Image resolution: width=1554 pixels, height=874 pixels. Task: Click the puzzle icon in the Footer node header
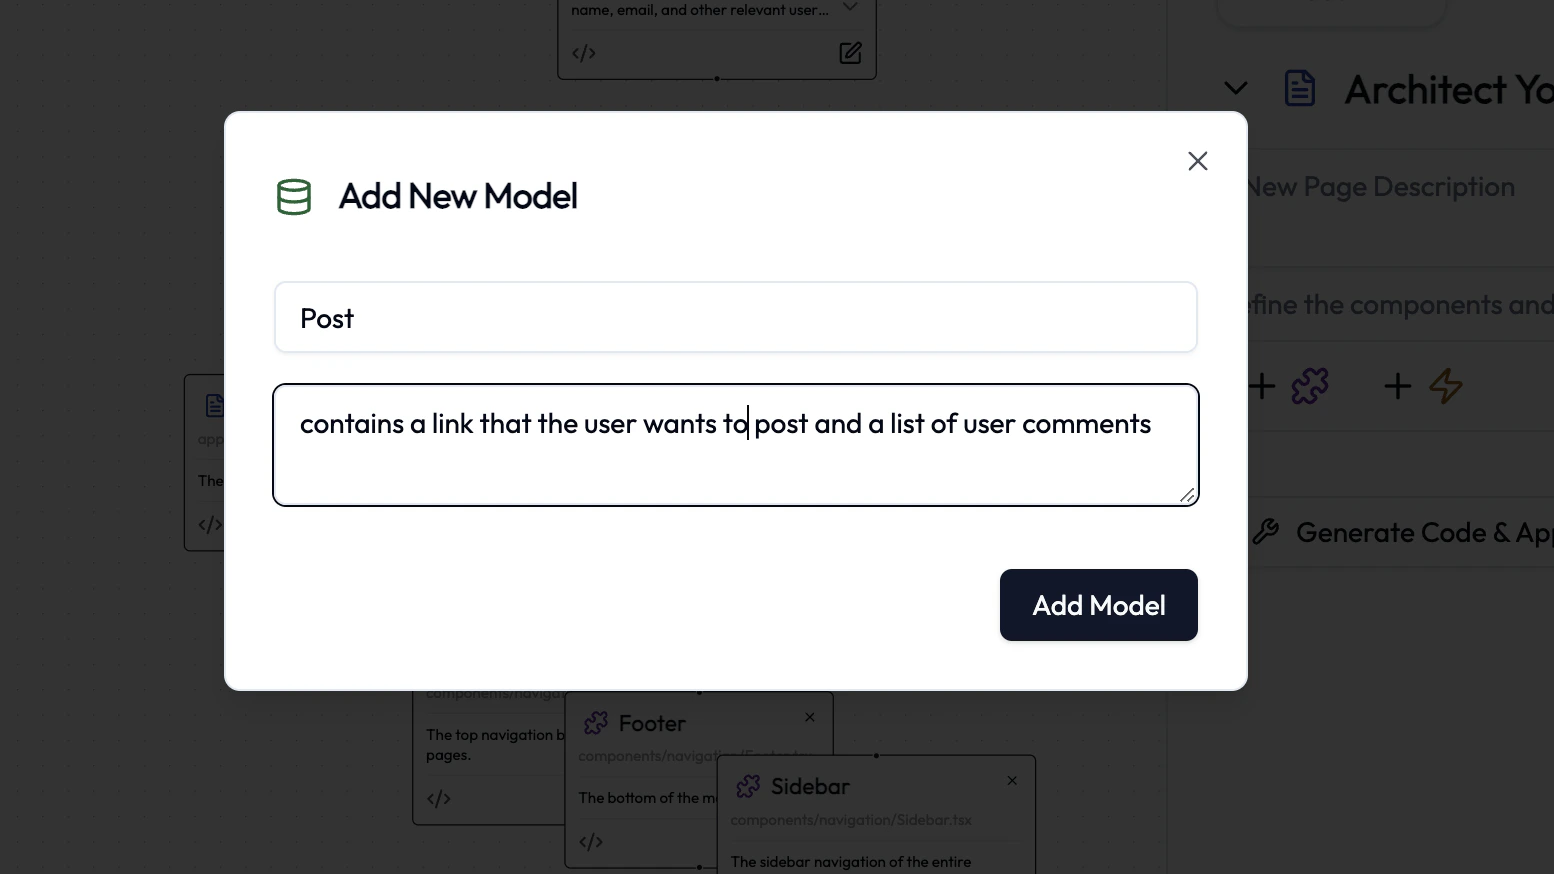[x=596, y=722]
